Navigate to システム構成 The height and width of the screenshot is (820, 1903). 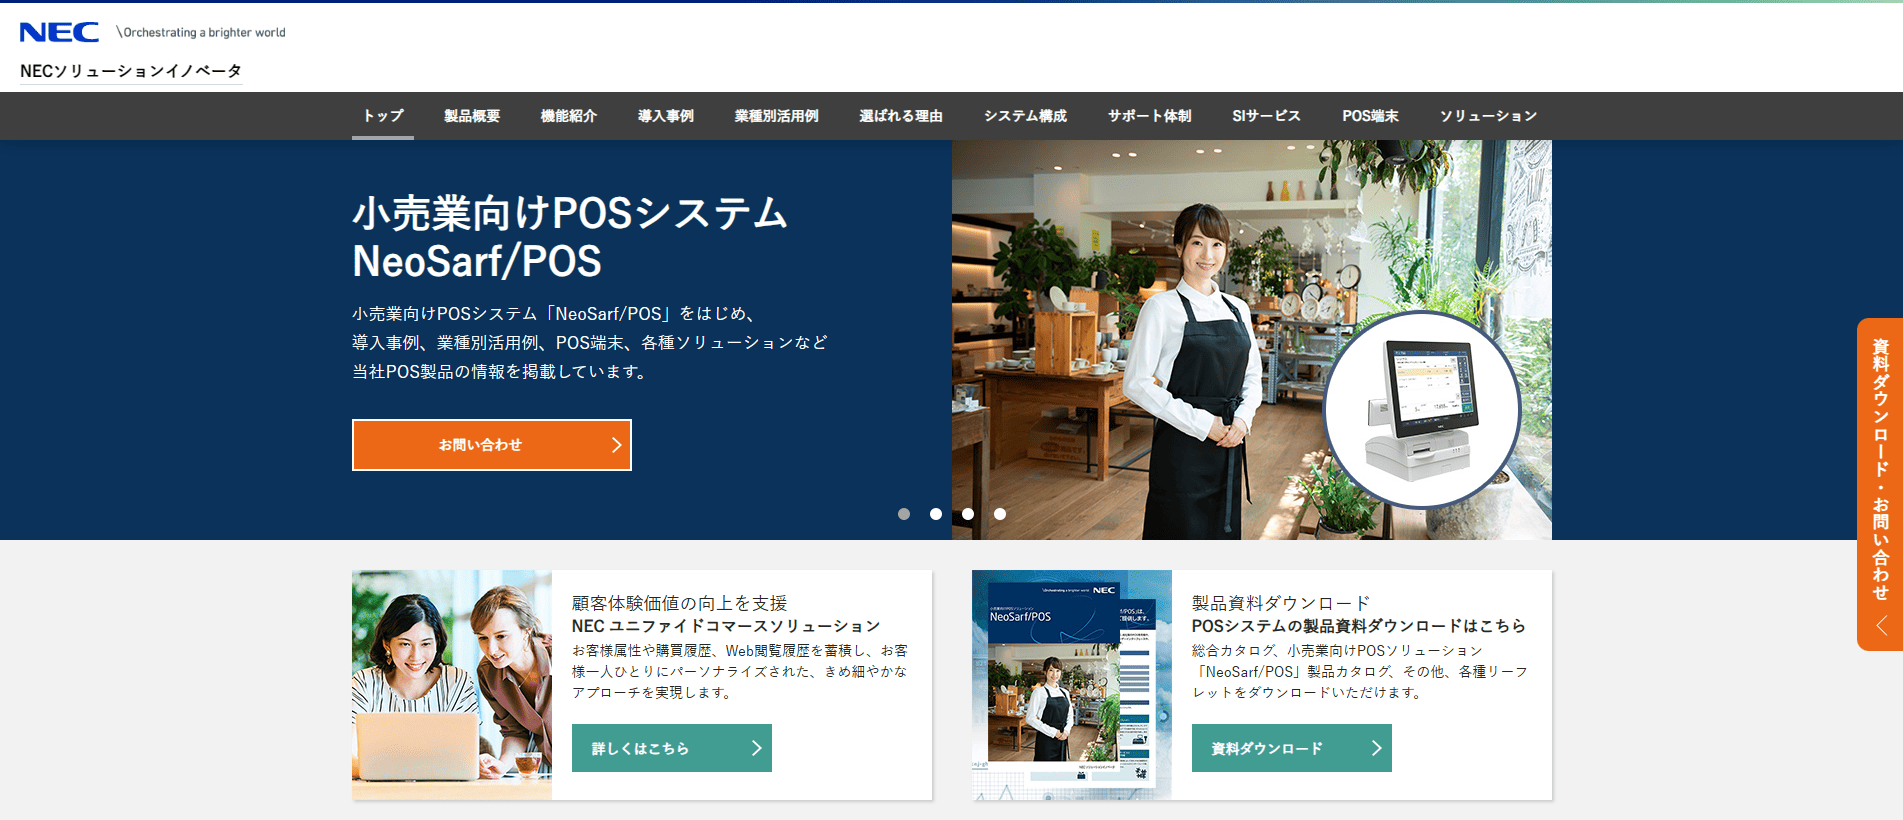[1025, 116]
